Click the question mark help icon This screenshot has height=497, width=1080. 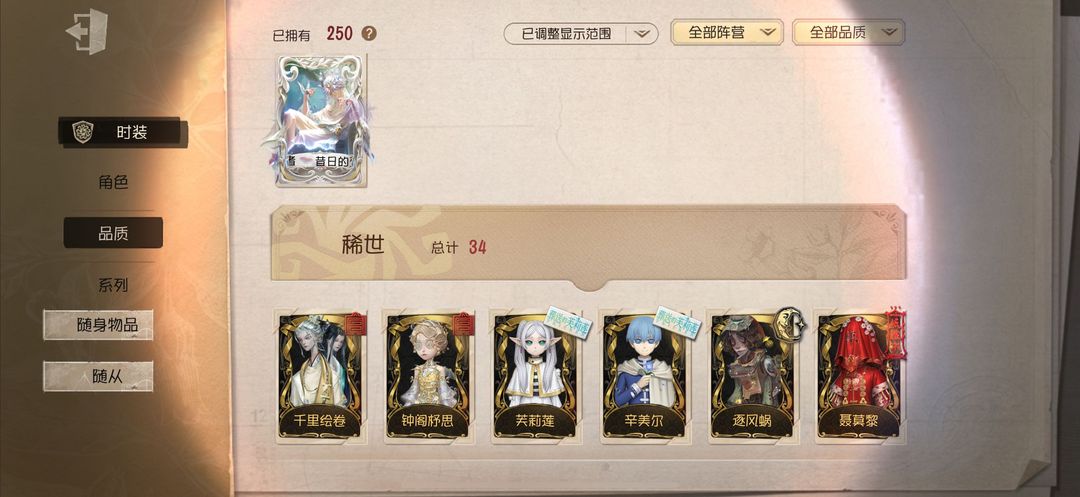coord(369,33)
